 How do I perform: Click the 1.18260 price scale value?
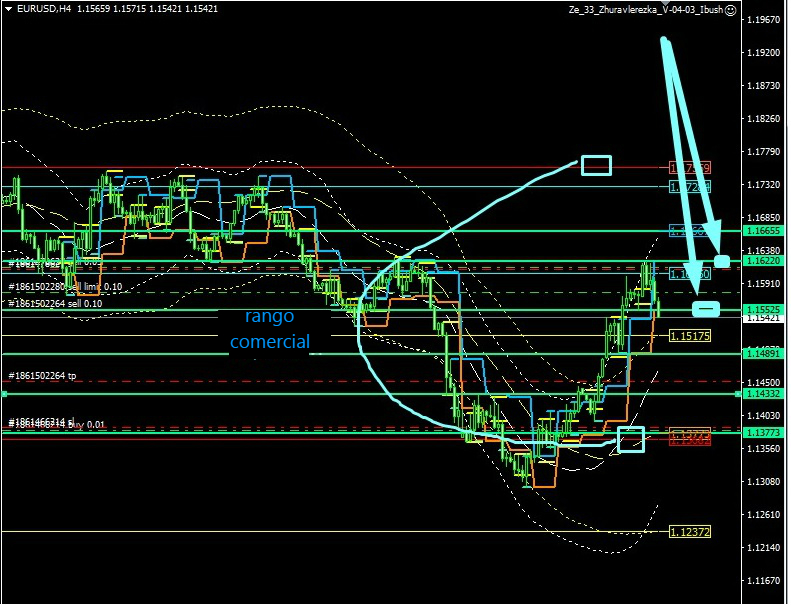pyautogui.click(x=763, y=119)
